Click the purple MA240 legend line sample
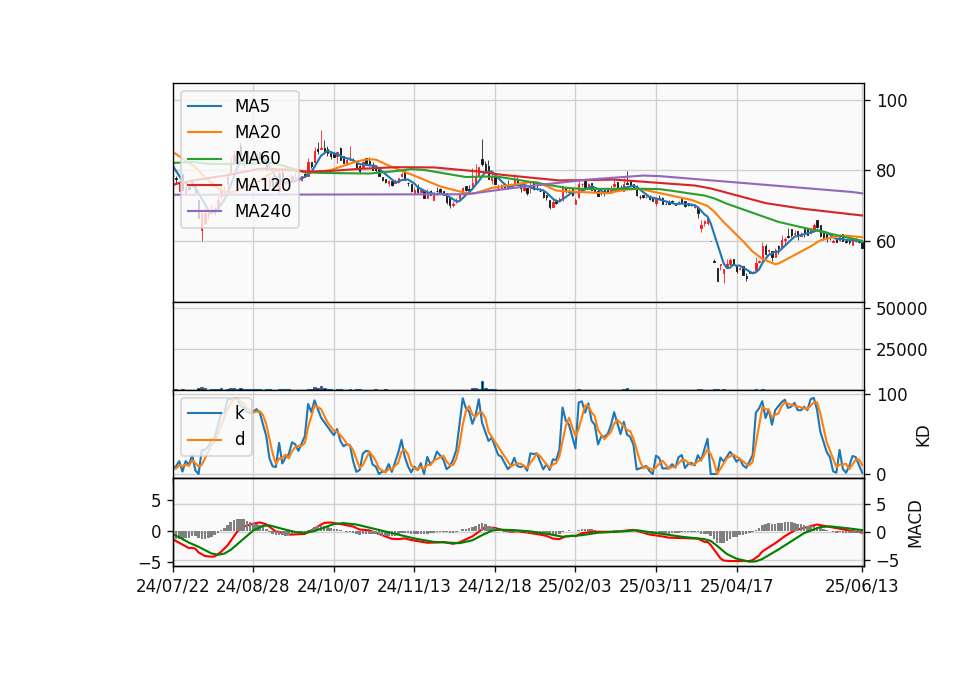960x690 pixels. 204,211
